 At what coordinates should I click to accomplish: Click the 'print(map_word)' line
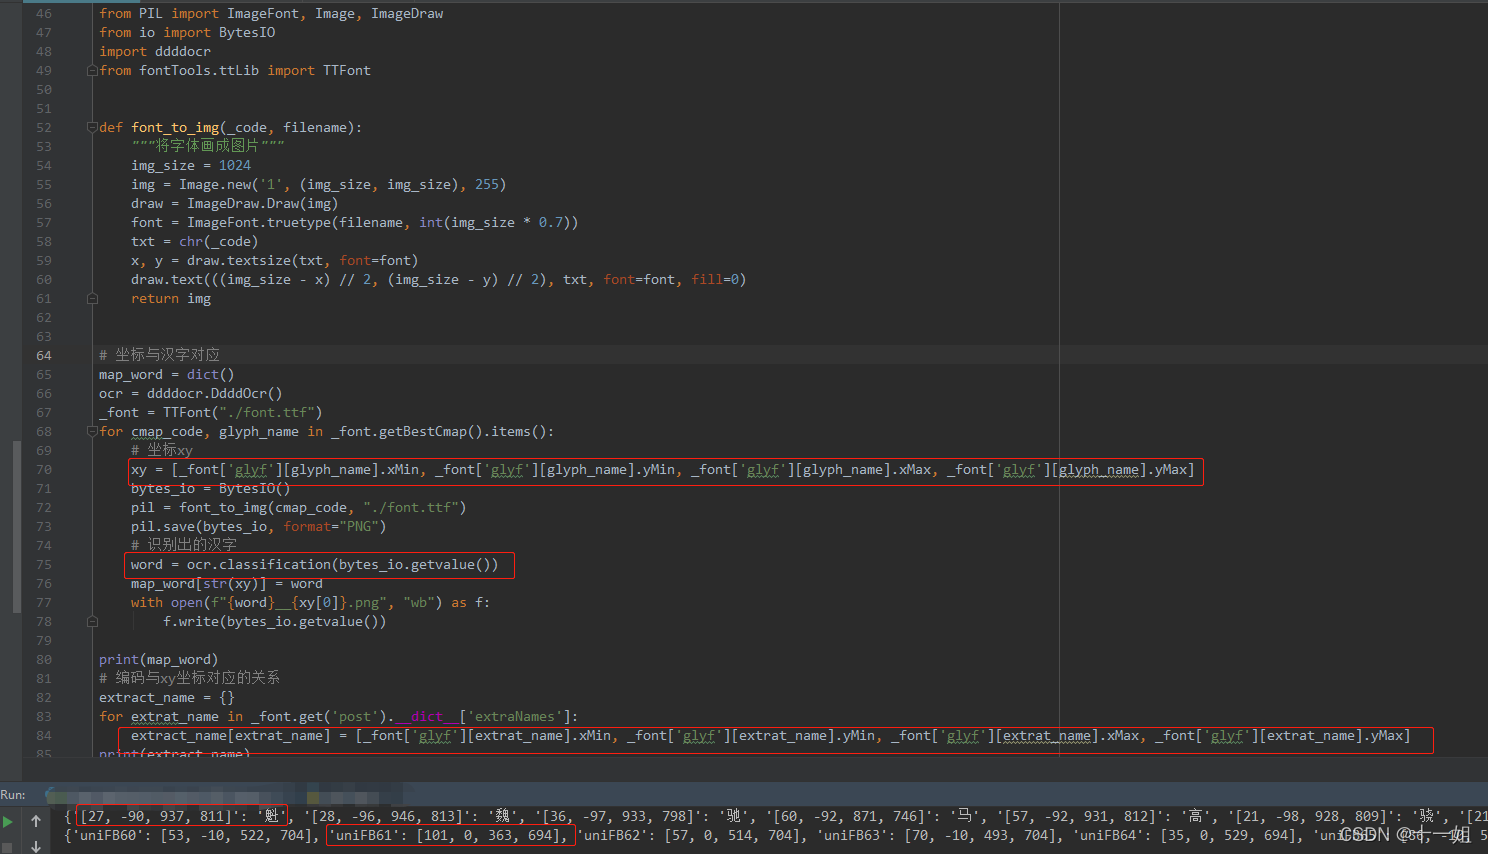click(x=158, y=660)
